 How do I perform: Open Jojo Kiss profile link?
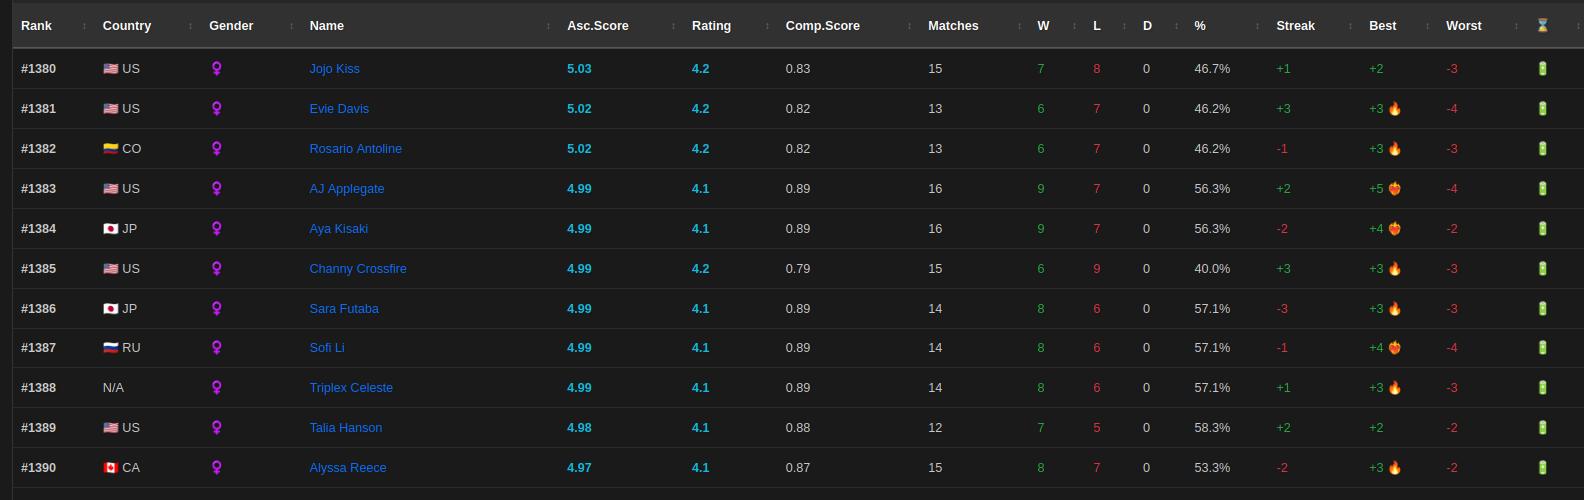[334, 69]
